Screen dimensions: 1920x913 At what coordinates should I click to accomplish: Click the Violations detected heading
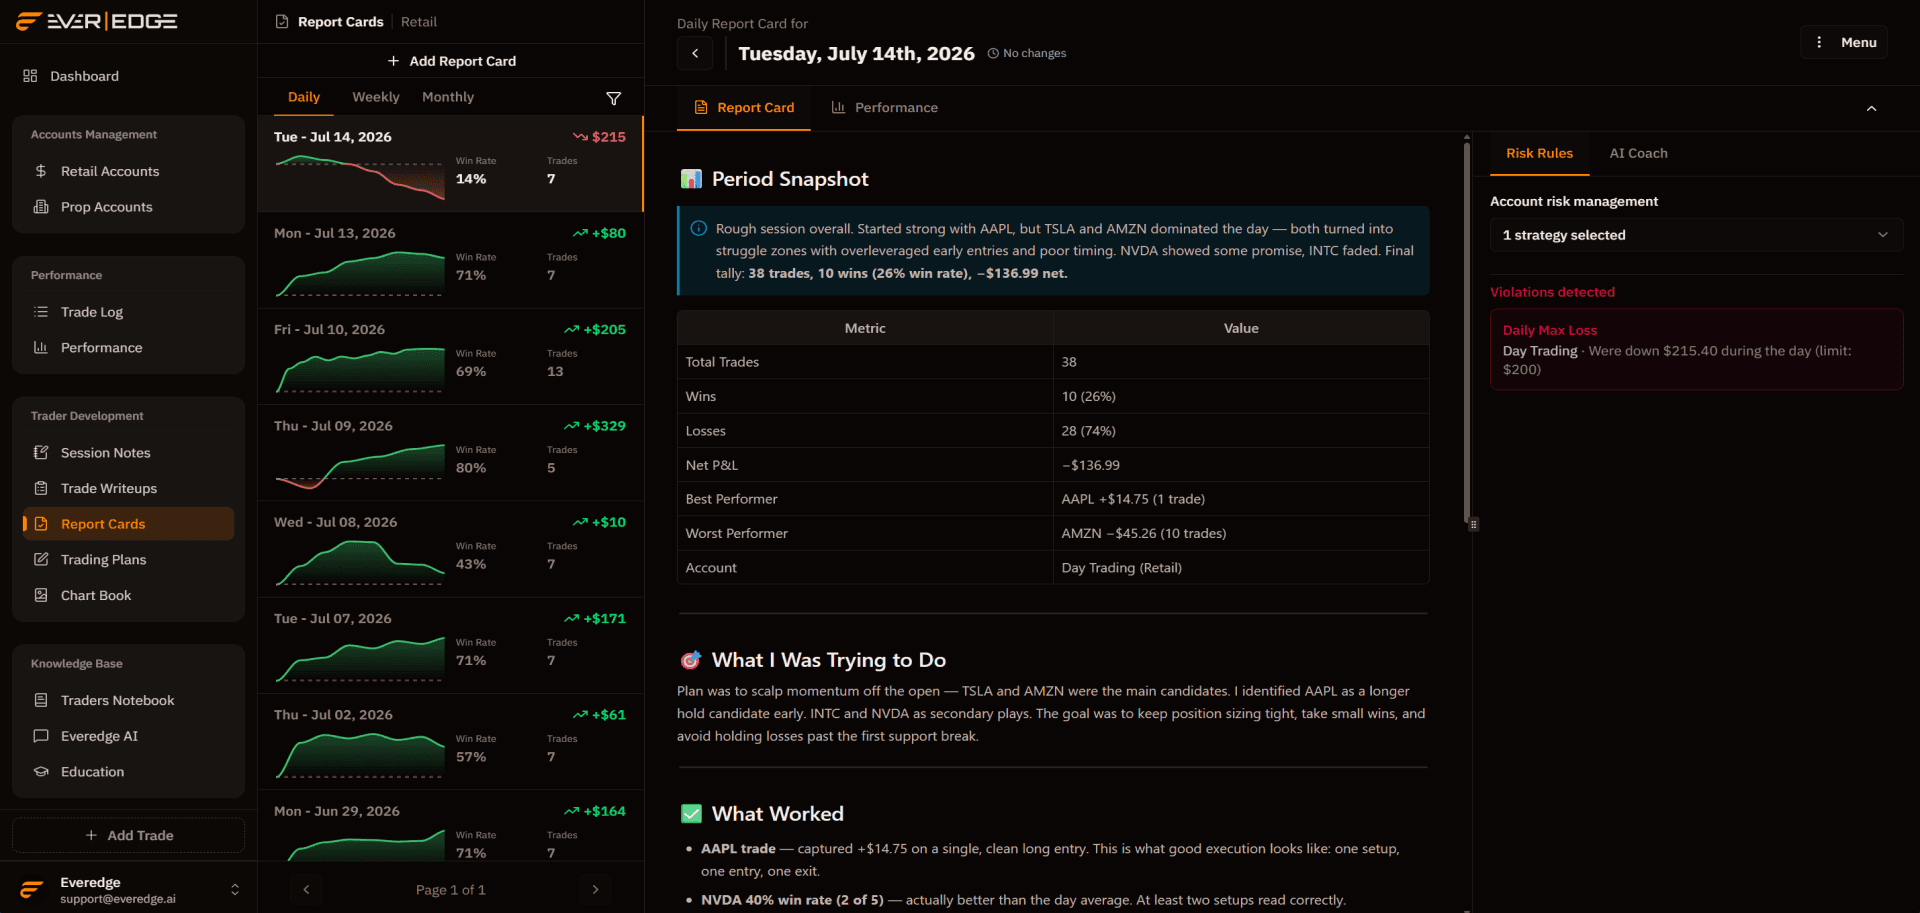click(x=1552, y=292)
